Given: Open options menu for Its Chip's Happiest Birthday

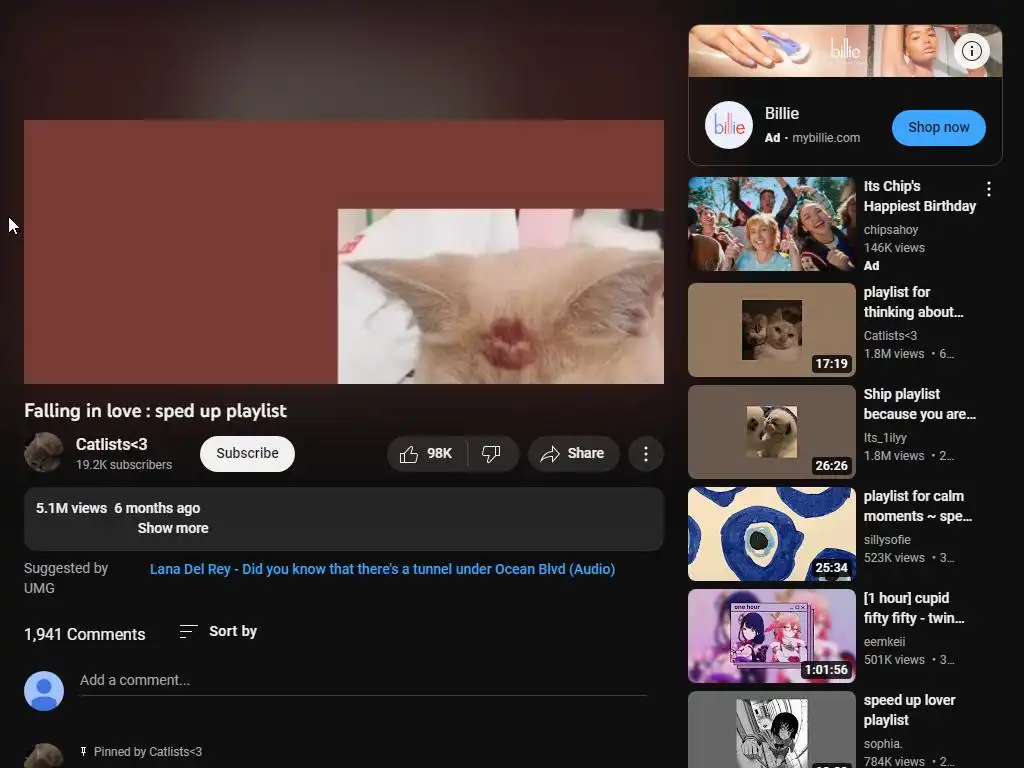Looking at the screenshot, I should pos(989,189).
